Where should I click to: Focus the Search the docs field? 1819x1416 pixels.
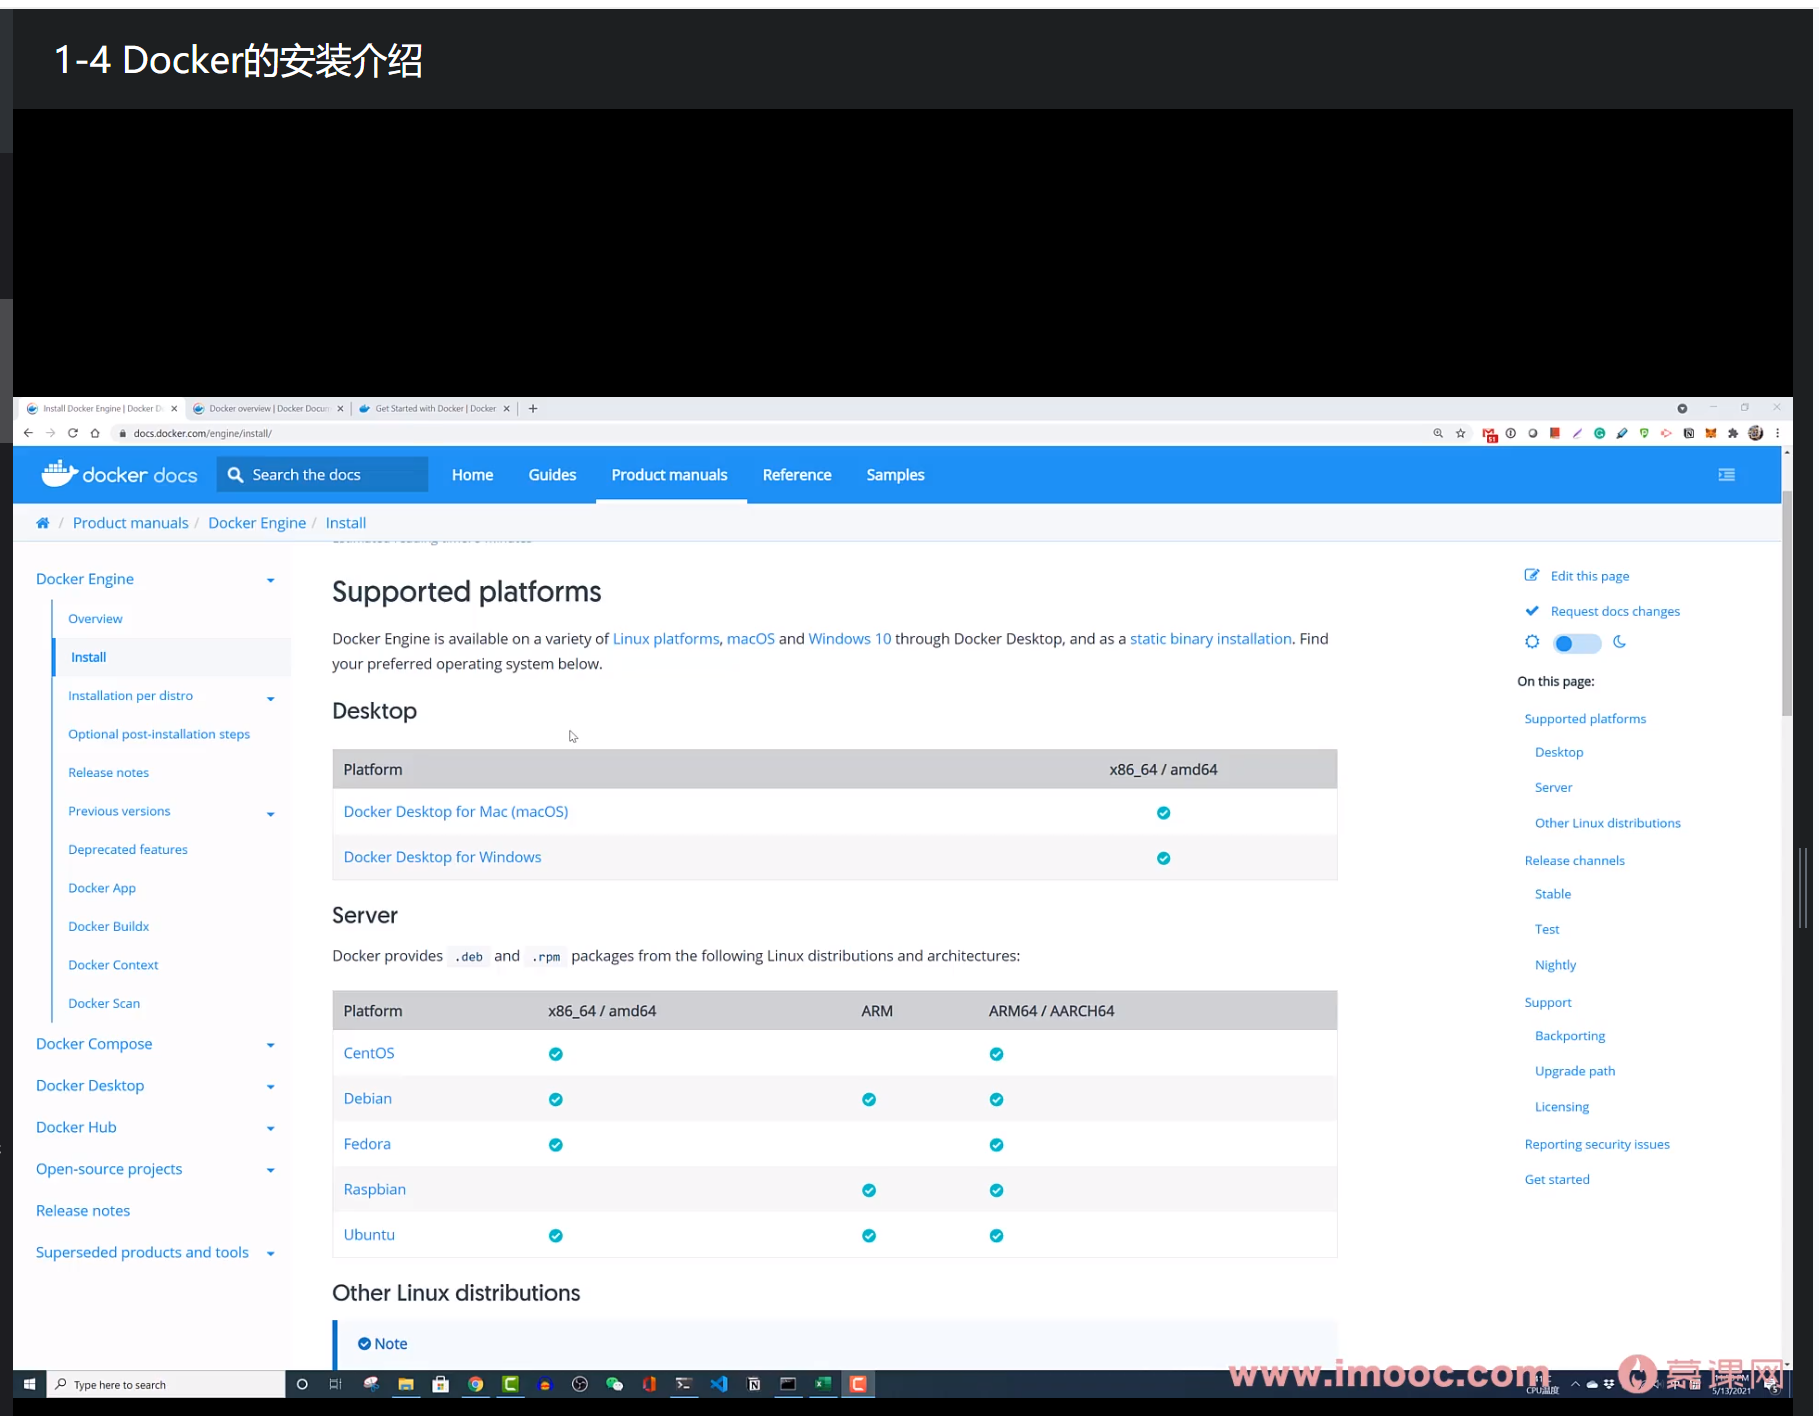click(x=322, y=474)
